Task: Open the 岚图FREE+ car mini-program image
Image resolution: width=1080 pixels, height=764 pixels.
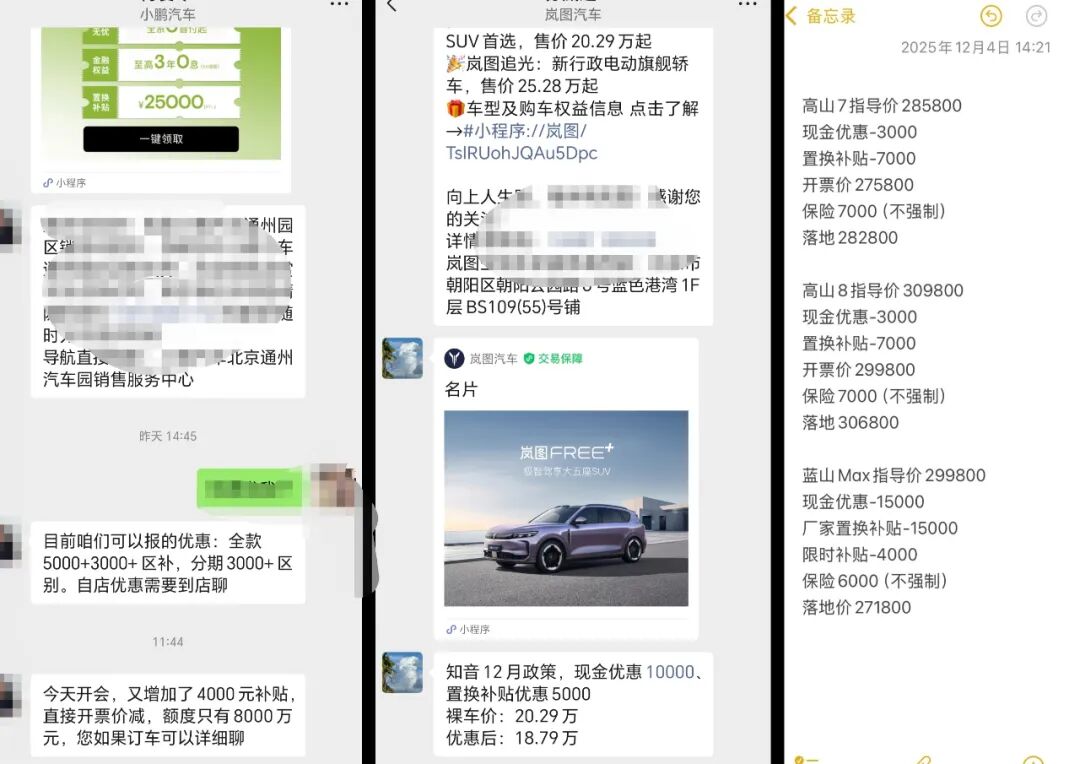Action: [x=566, y=508]
